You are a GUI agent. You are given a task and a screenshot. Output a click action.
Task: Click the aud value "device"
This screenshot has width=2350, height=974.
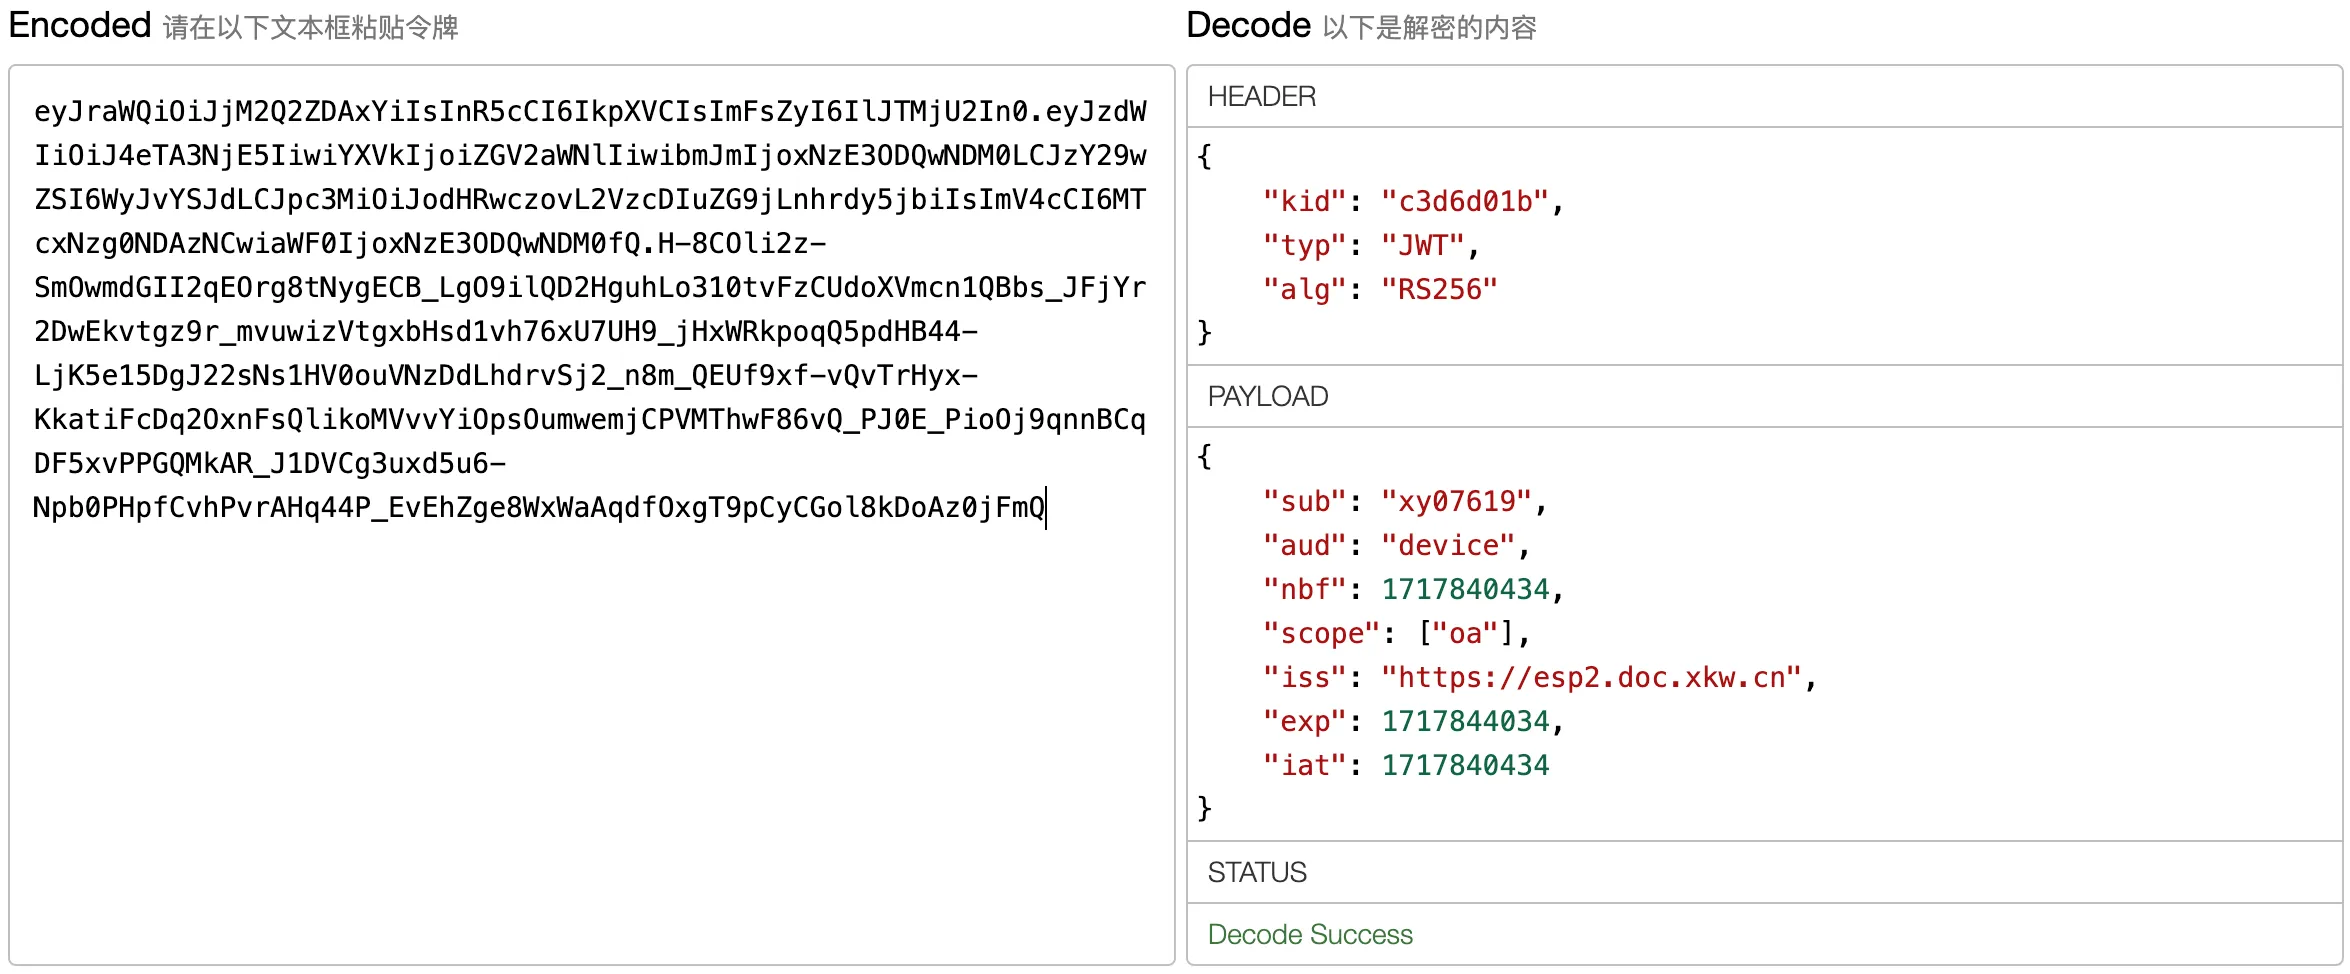click(1448, 546)
